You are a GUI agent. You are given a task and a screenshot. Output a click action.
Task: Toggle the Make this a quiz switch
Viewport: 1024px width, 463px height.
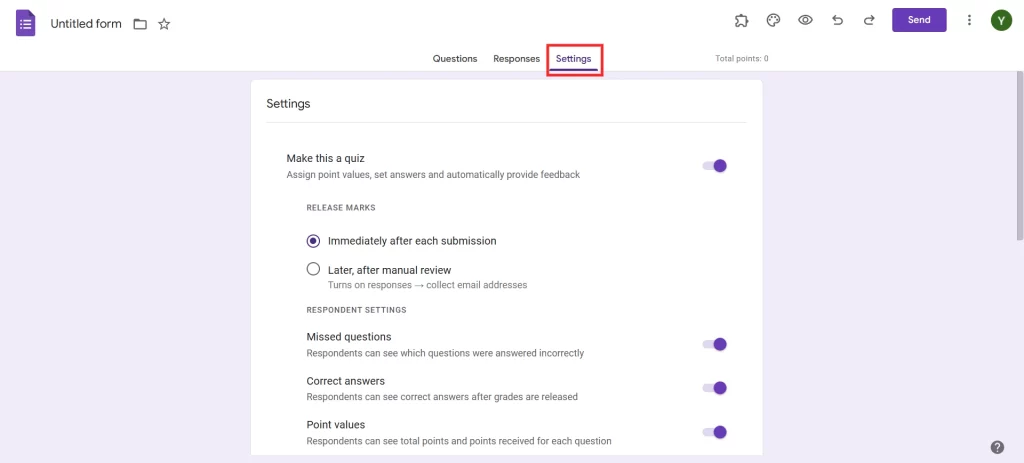[x=714, y=166]
